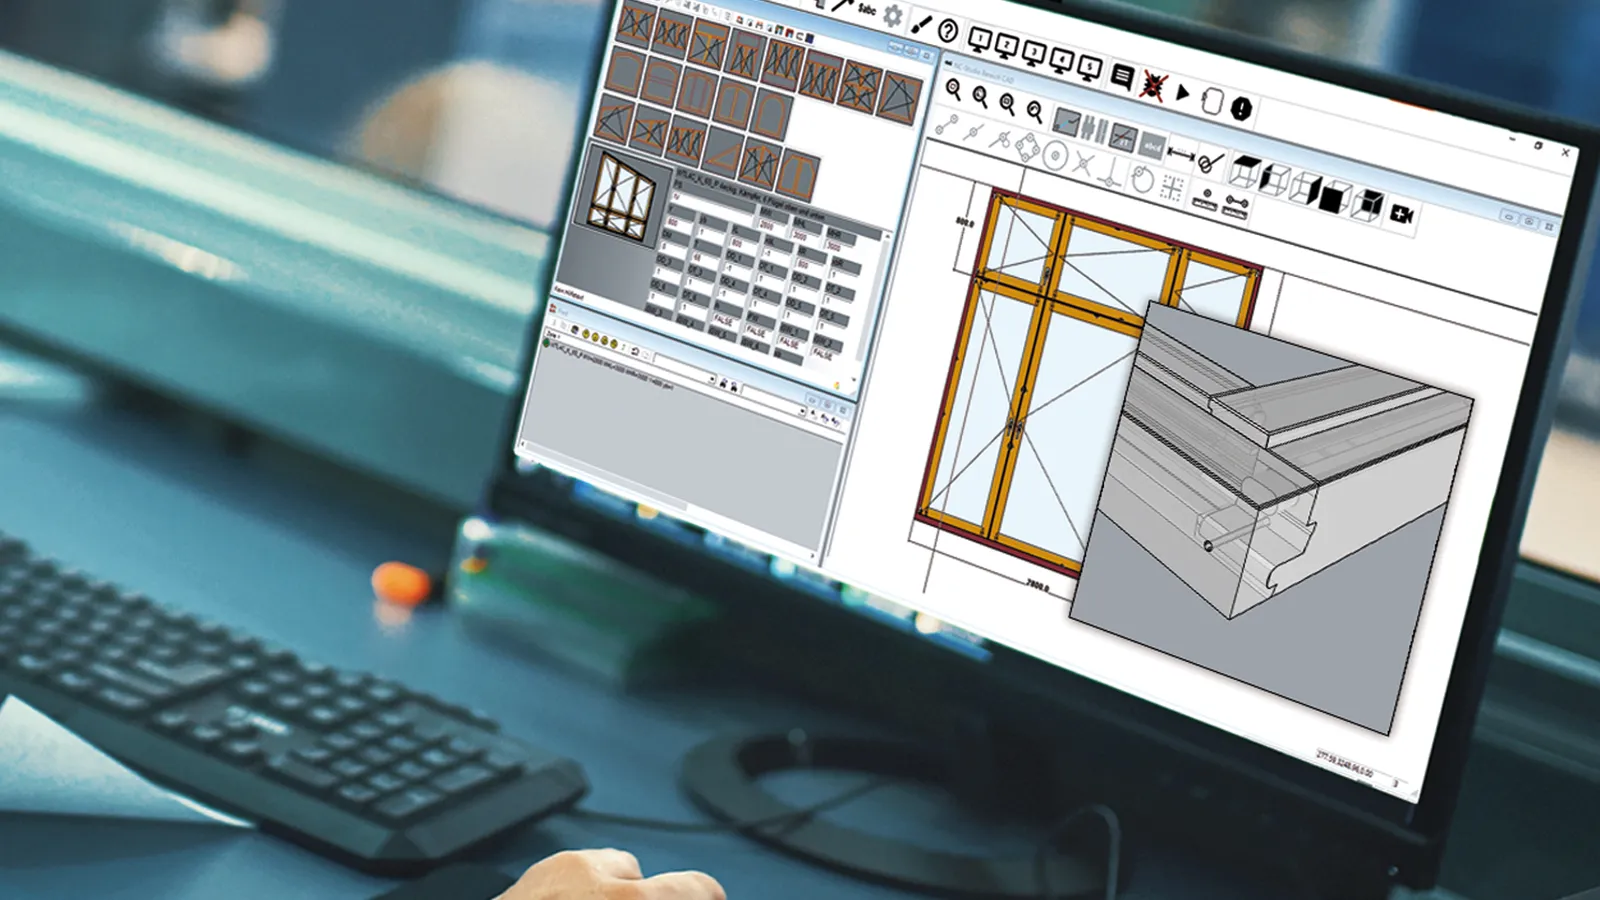Click the 3D window preview image
Image resolution: width=1600 pixels, height=900 pixels.
pyautogui.click(x=621, y=195)
